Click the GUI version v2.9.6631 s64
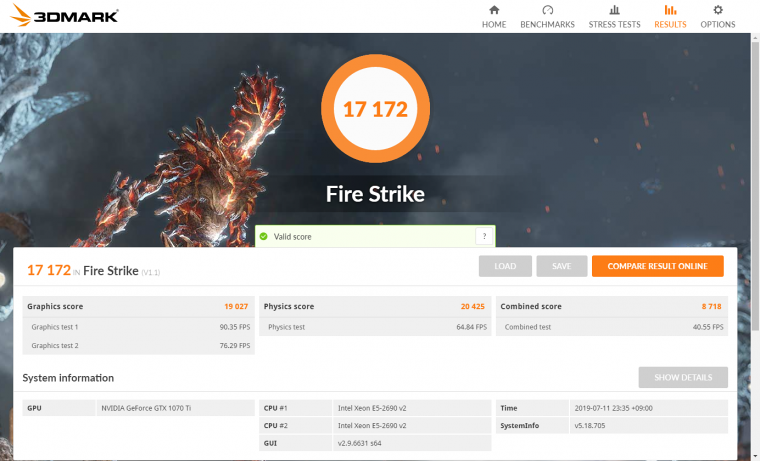This screenshot has width=760, height=461. coord(359,443)
